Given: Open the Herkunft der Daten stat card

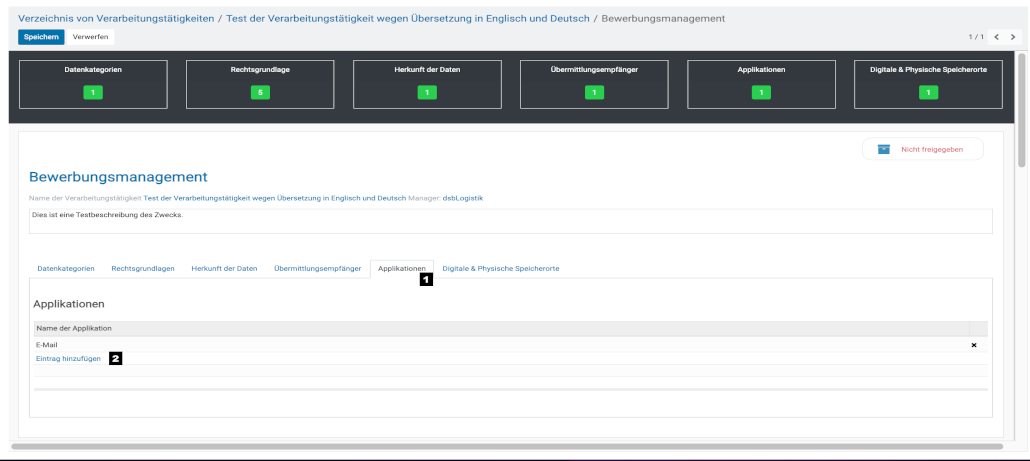Looking at the screenshot, I should 427,84.
